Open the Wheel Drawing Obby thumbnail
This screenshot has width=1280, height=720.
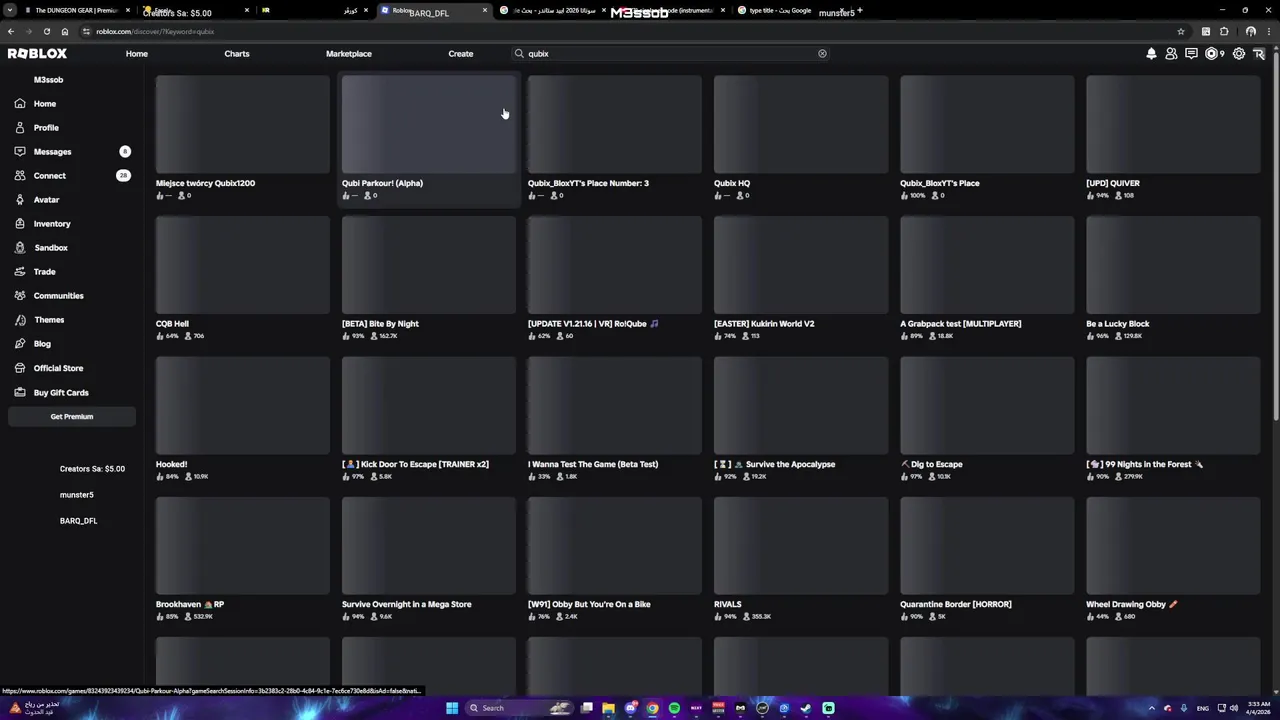tap(1173, 546)
